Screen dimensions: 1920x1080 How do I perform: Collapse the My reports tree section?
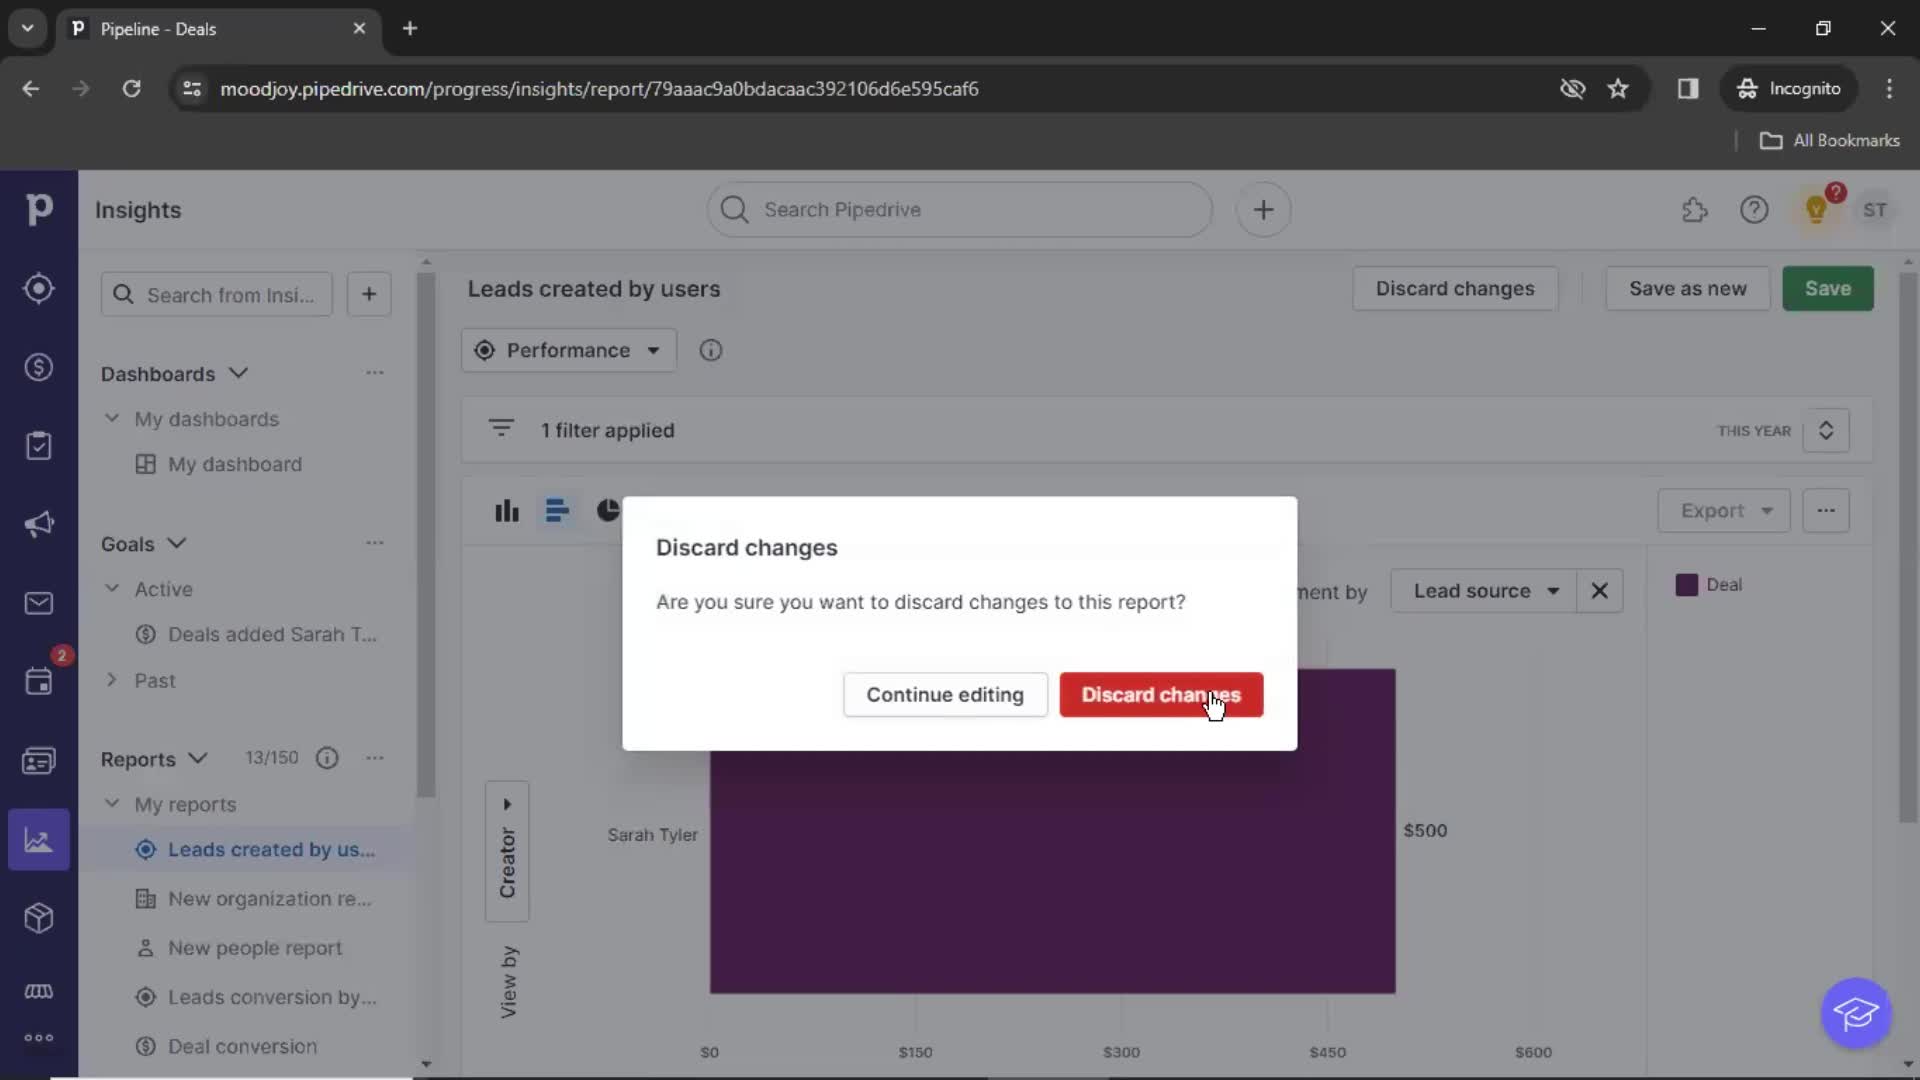point(112,804)
